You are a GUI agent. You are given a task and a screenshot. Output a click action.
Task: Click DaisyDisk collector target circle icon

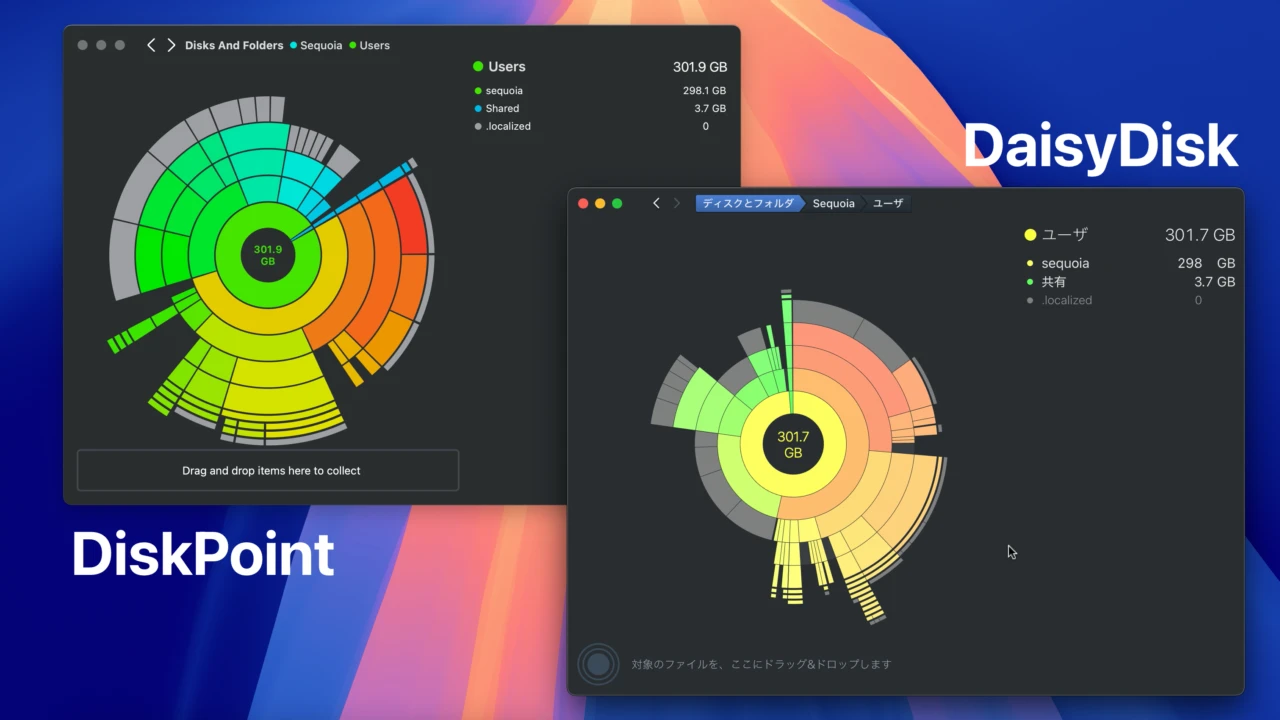pyautogui.click(x=598, y=664)
